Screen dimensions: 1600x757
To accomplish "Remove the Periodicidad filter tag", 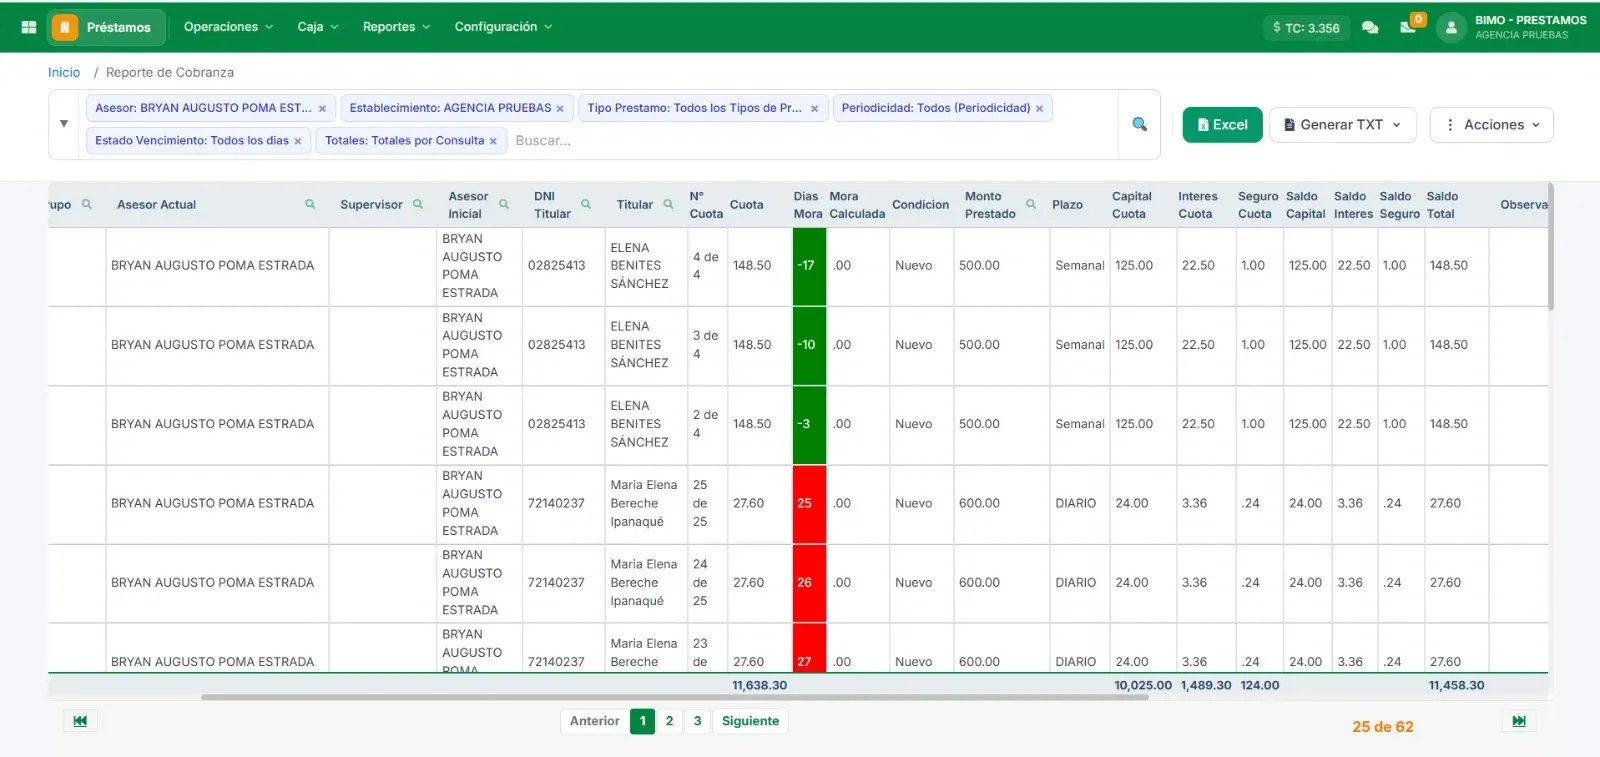I will coord(1039,109).
